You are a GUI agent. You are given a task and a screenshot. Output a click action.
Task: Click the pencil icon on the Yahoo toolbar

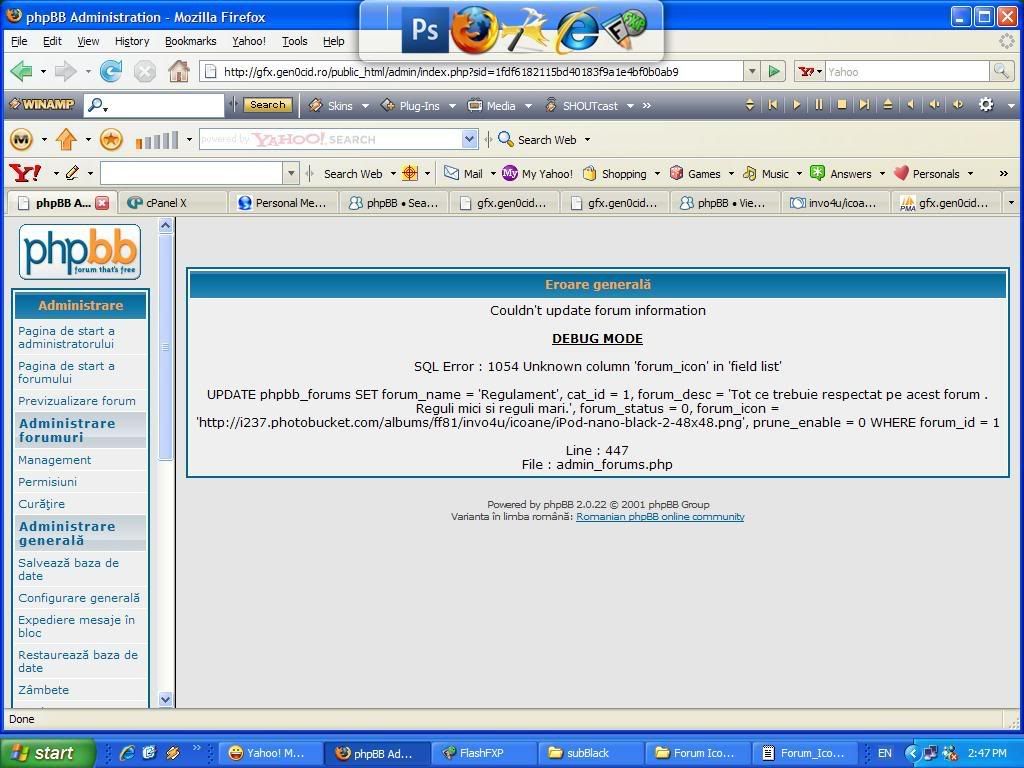(x=72, y=173)
